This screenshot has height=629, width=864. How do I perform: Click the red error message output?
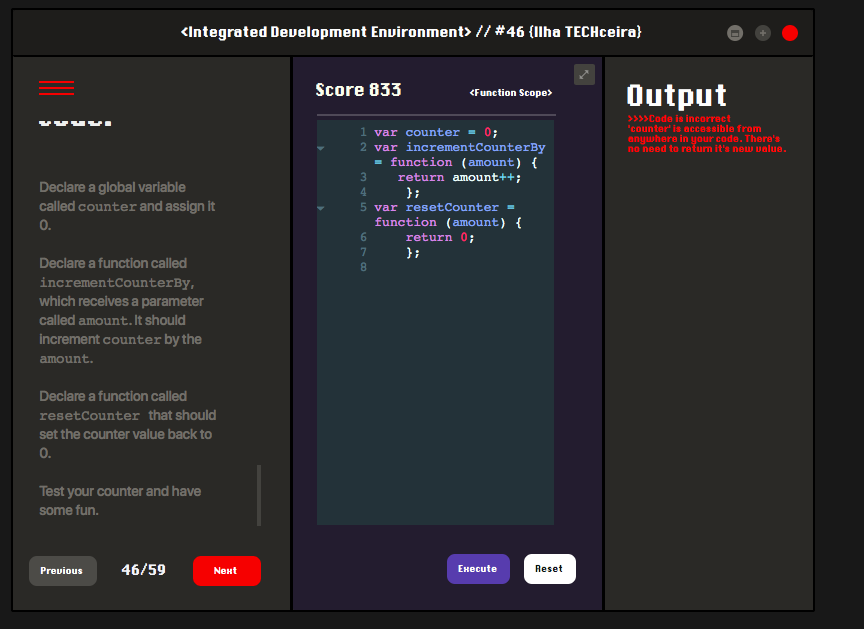706,134
